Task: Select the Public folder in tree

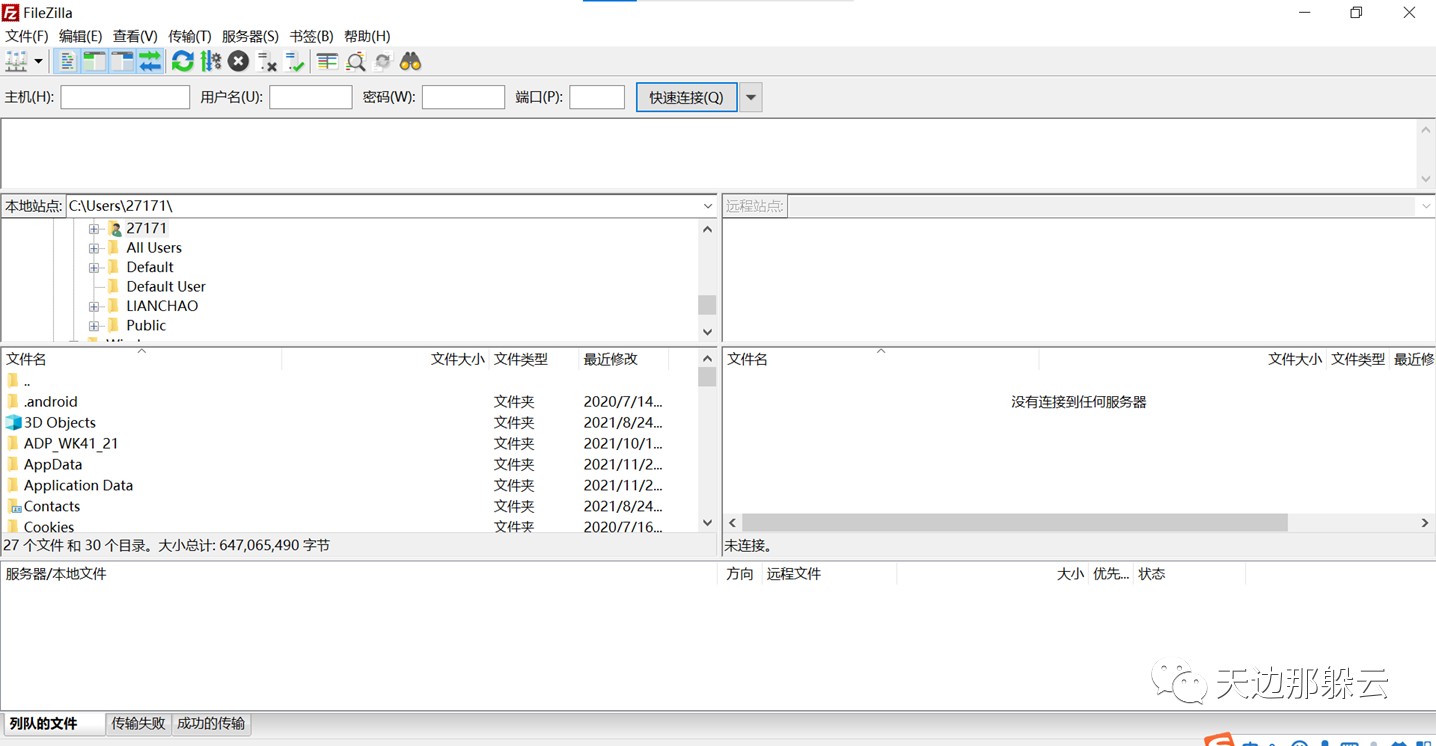Action: point(146,325)
